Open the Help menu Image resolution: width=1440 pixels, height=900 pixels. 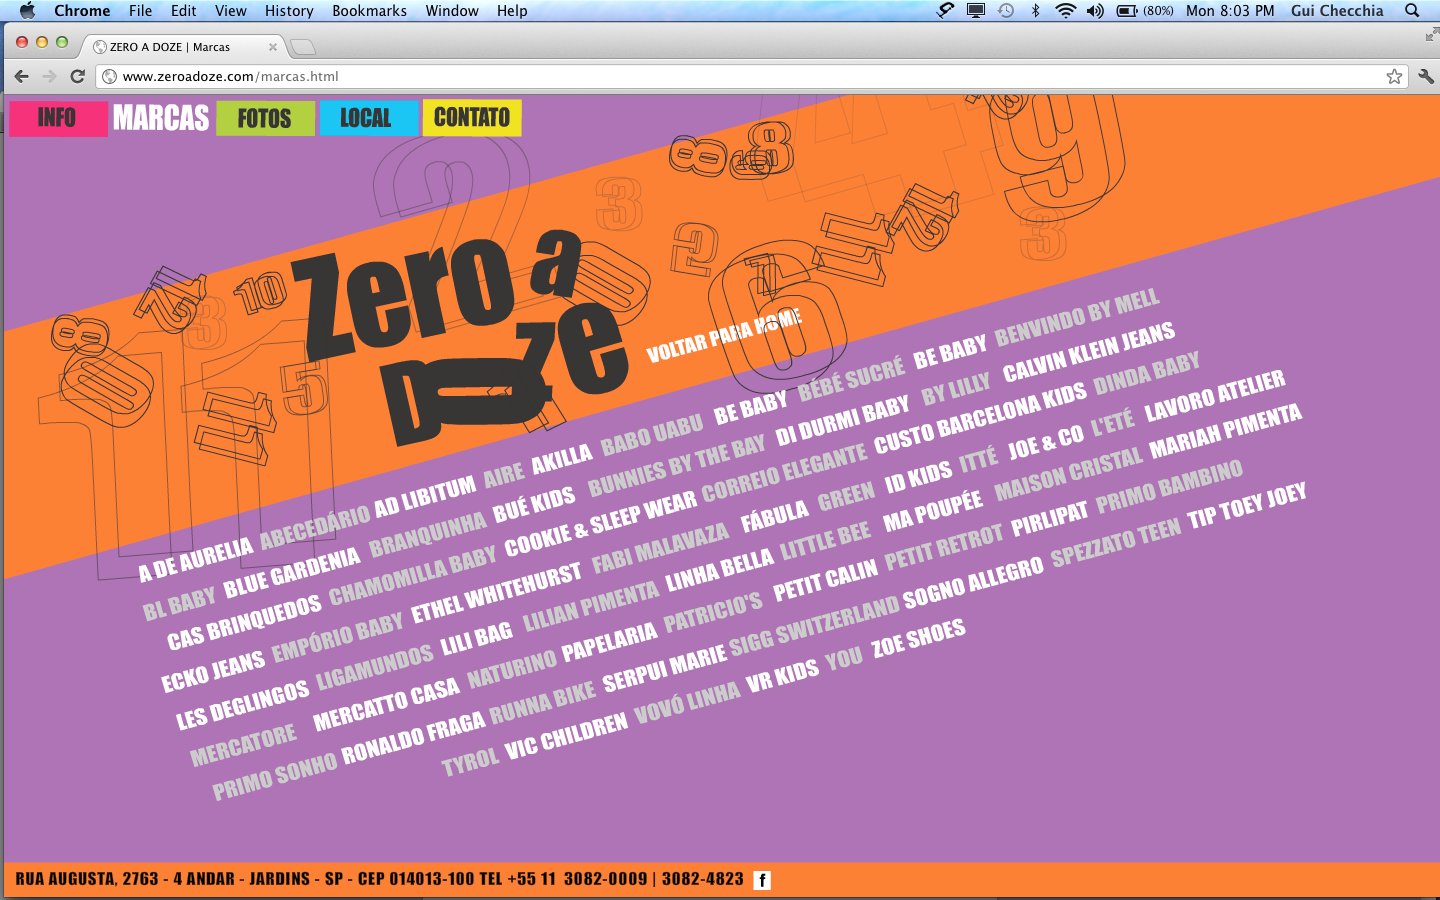[512, 11]
